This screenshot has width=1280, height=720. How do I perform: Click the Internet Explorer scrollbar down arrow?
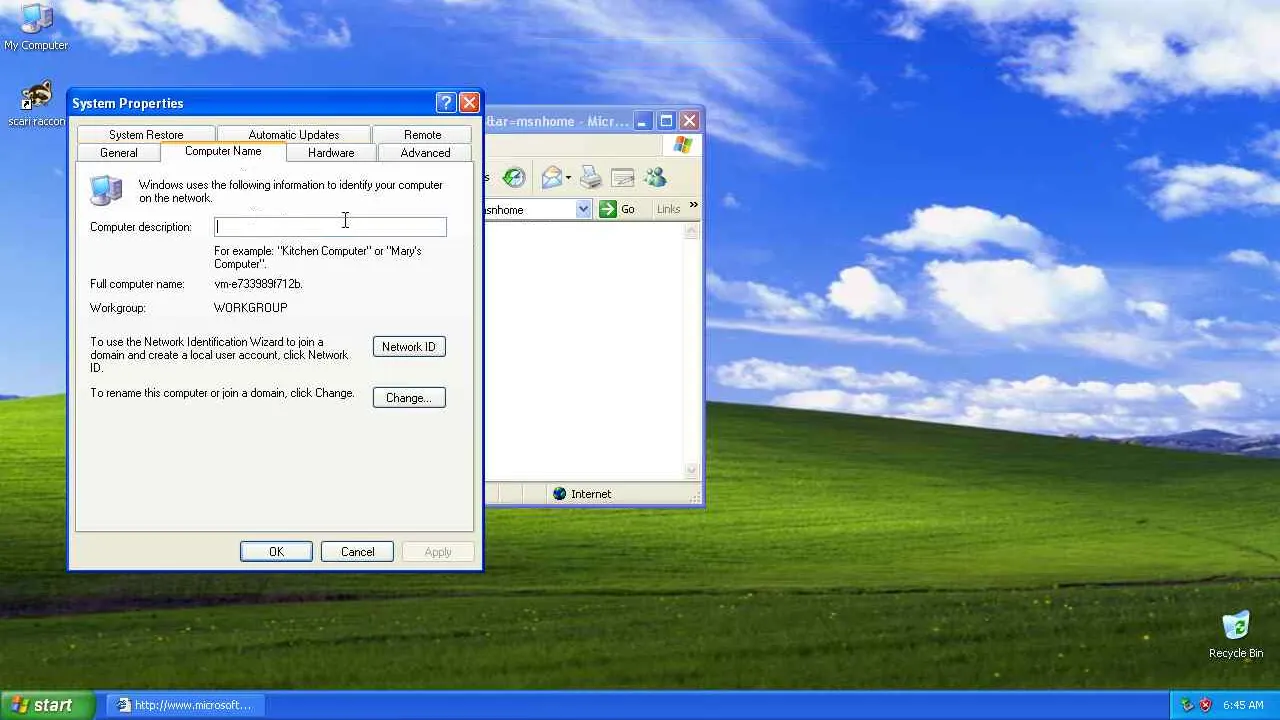click(x=691, y=470)
